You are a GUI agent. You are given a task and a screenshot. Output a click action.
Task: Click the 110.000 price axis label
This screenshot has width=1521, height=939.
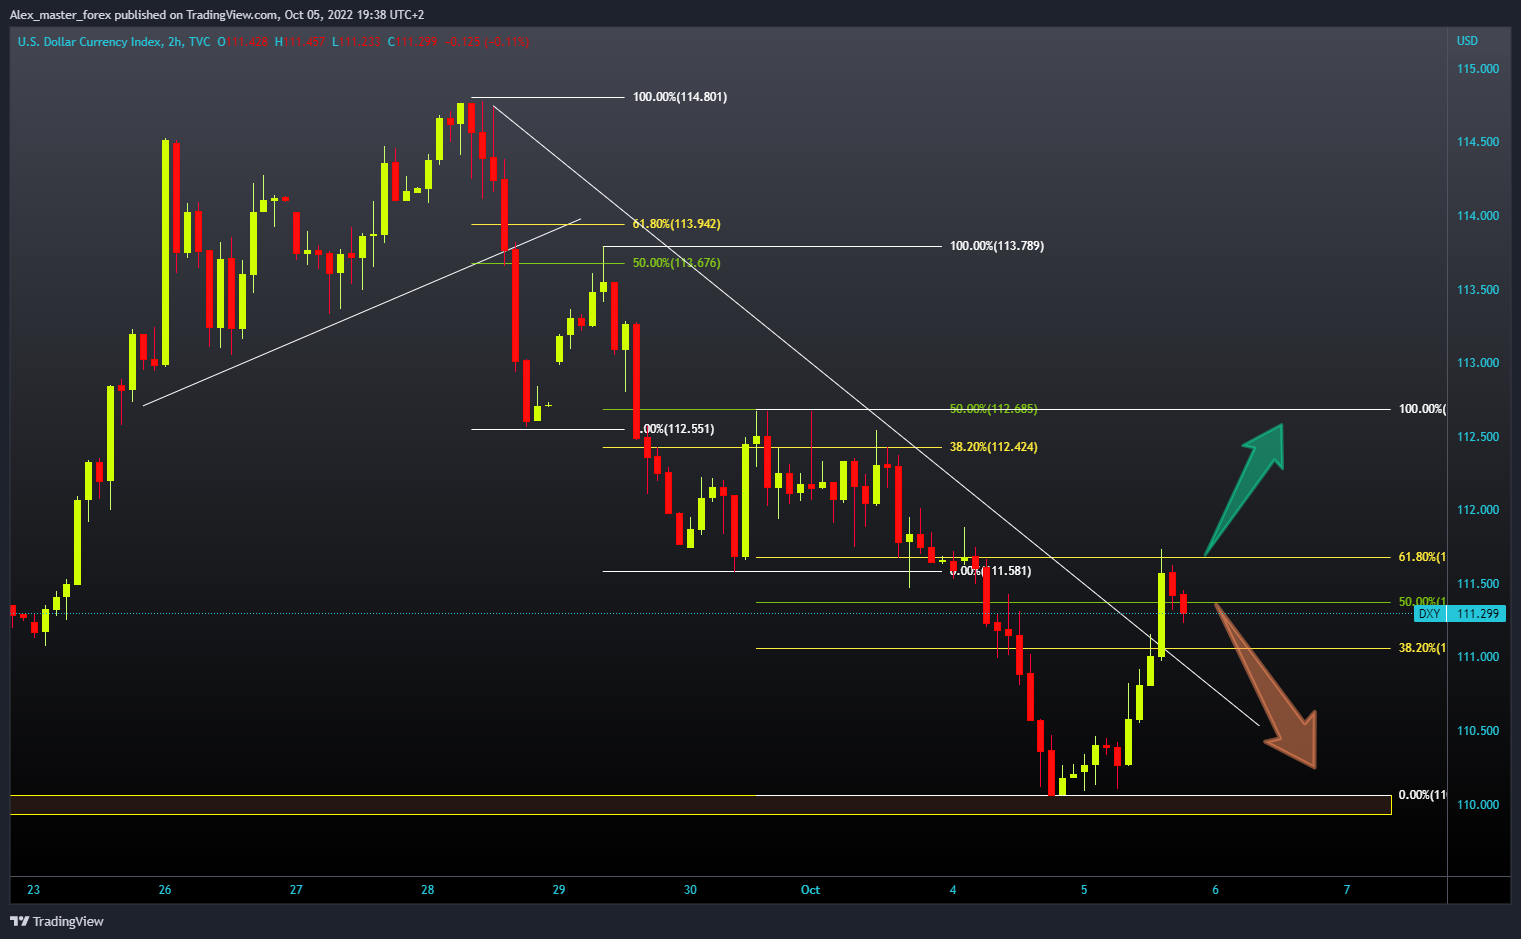[x=1478, y=805]
